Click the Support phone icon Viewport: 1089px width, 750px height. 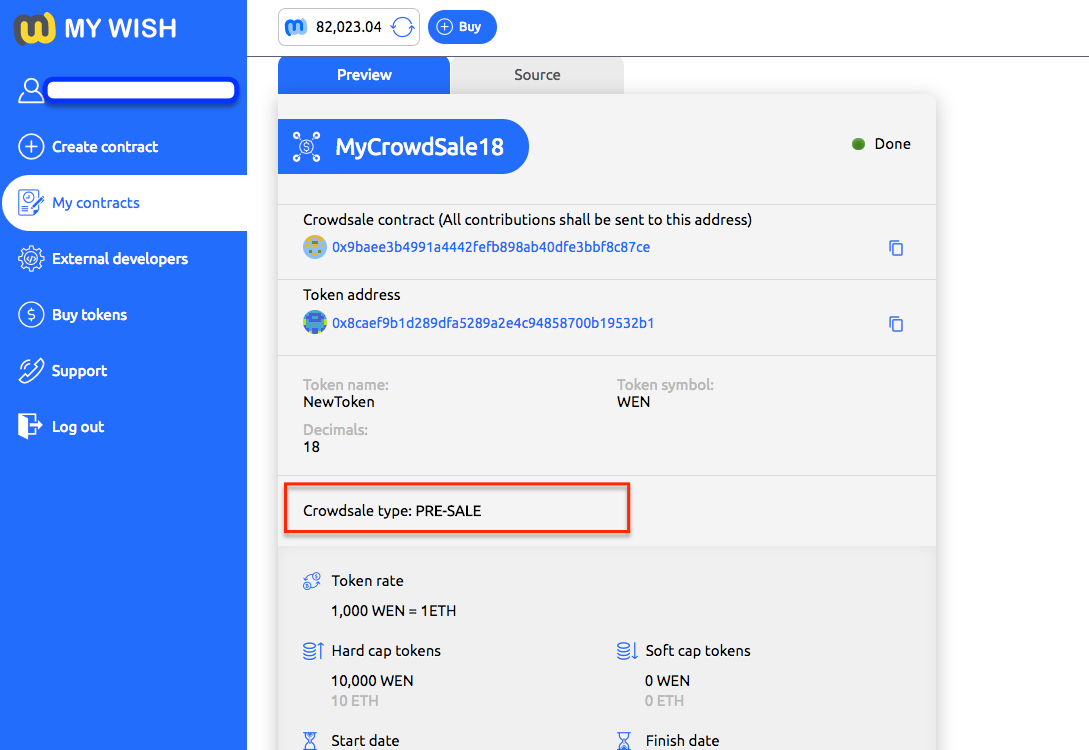coord(31,370)
